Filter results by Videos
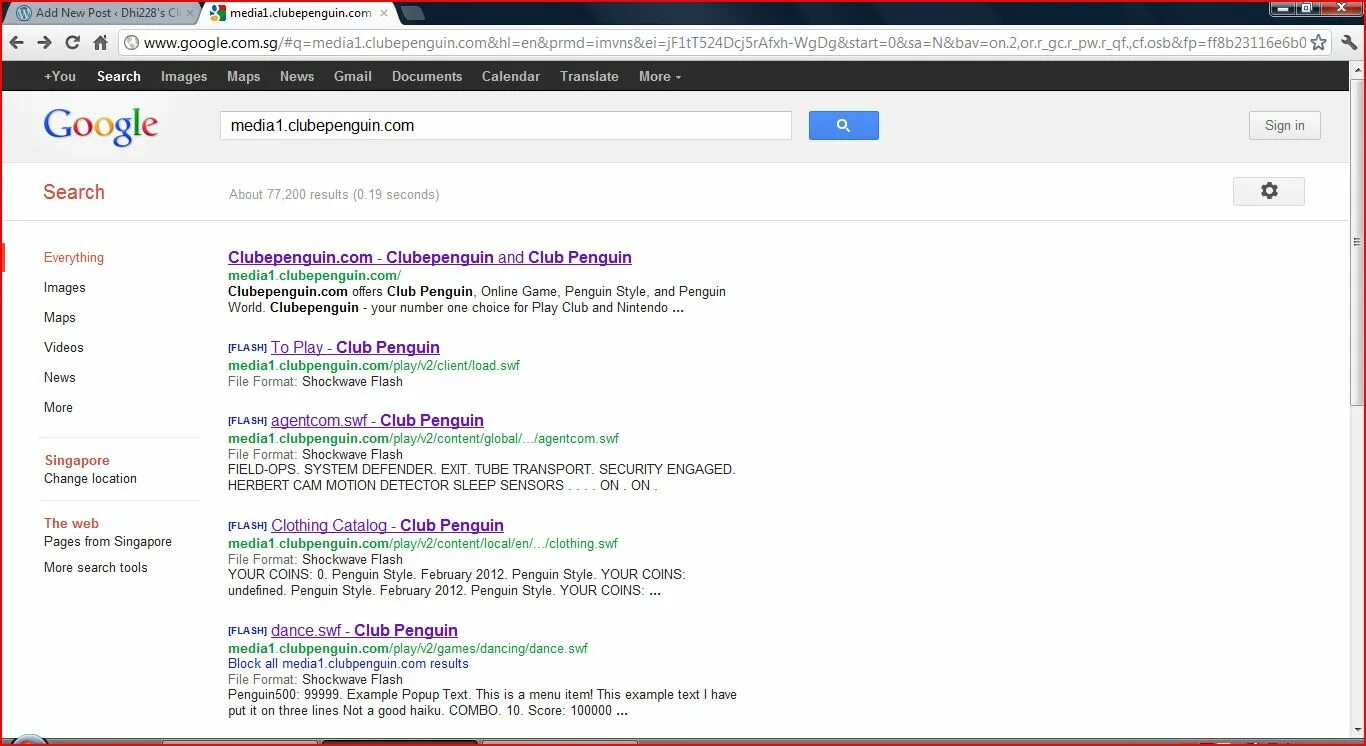Screen dimensions: 1366x746 point(64,347)
